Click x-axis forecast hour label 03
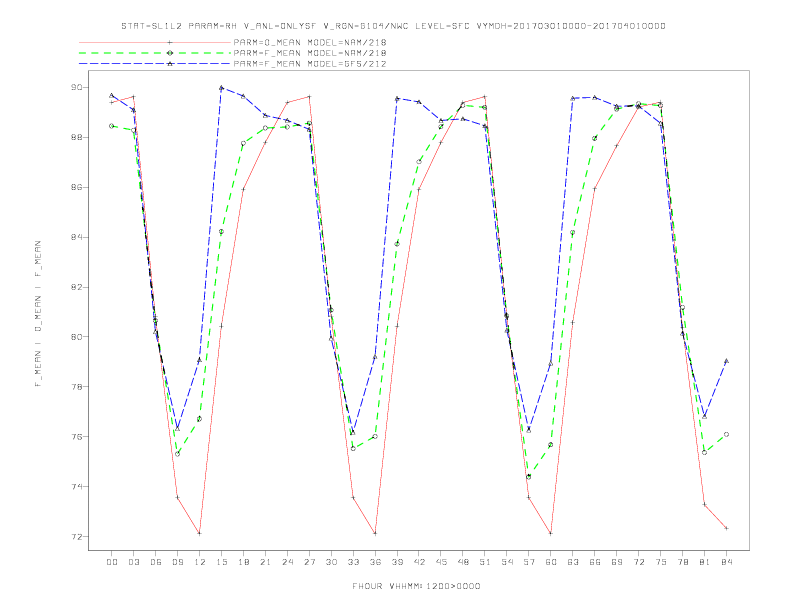 [x=134, y=562]
